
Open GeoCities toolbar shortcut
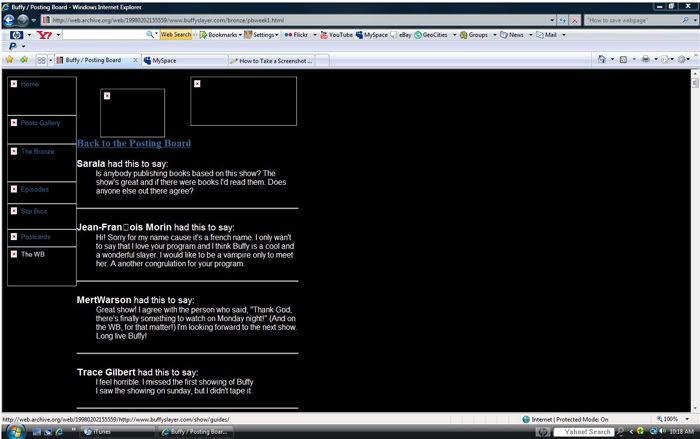click(x=431, y=35)
